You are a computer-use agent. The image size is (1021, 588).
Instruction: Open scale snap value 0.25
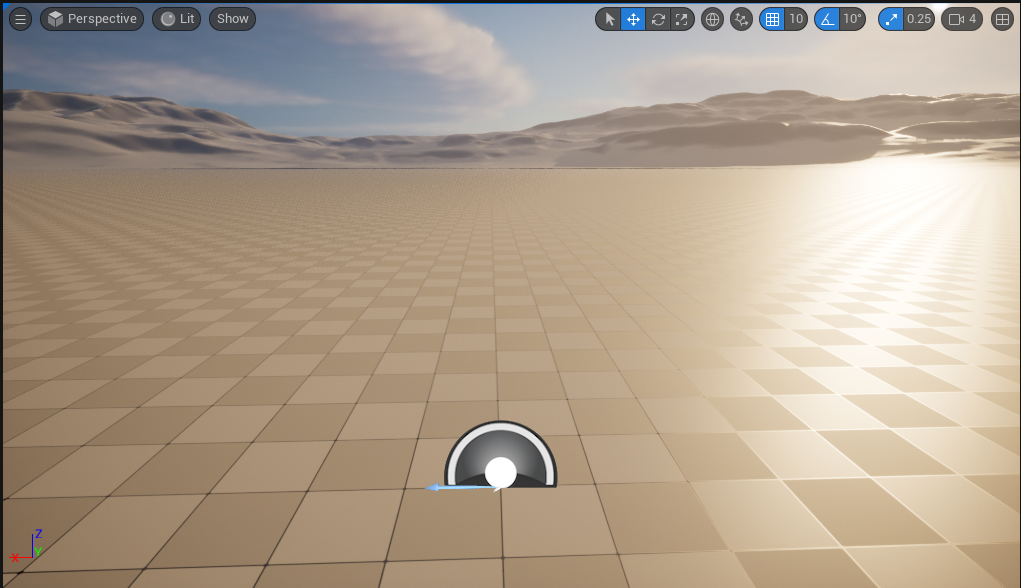coord(919,20)
